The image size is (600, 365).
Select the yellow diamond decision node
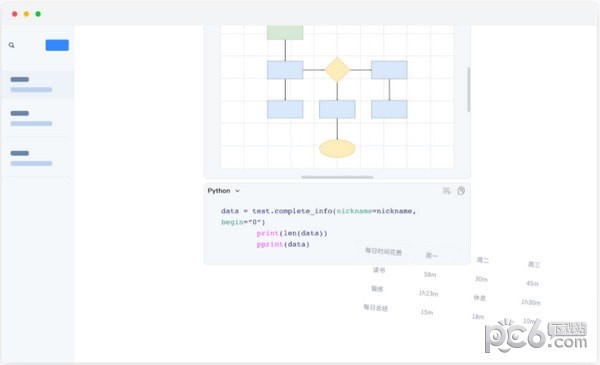[x=337, y=70]
